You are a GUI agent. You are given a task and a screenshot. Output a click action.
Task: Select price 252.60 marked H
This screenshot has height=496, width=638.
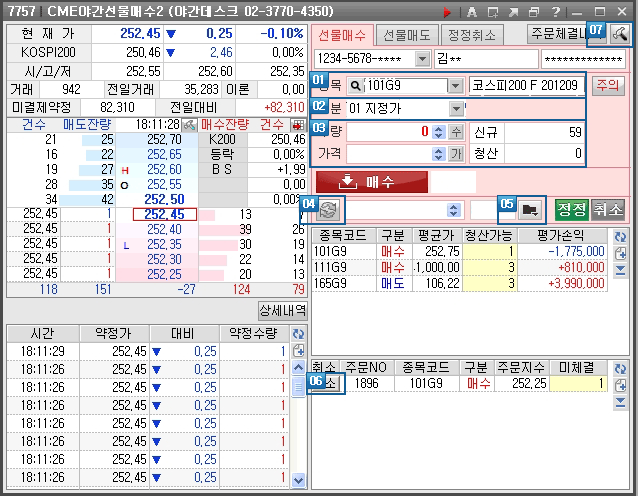[164, 169]
